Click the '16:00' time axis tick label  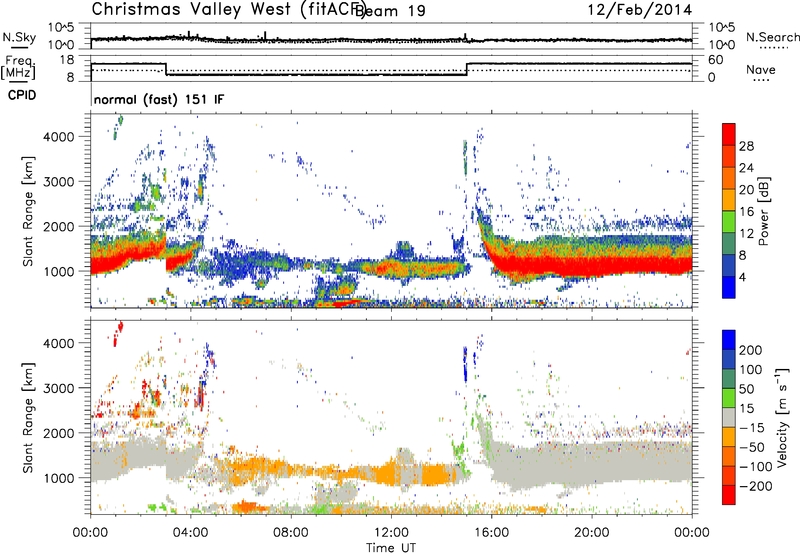[491, 533]
